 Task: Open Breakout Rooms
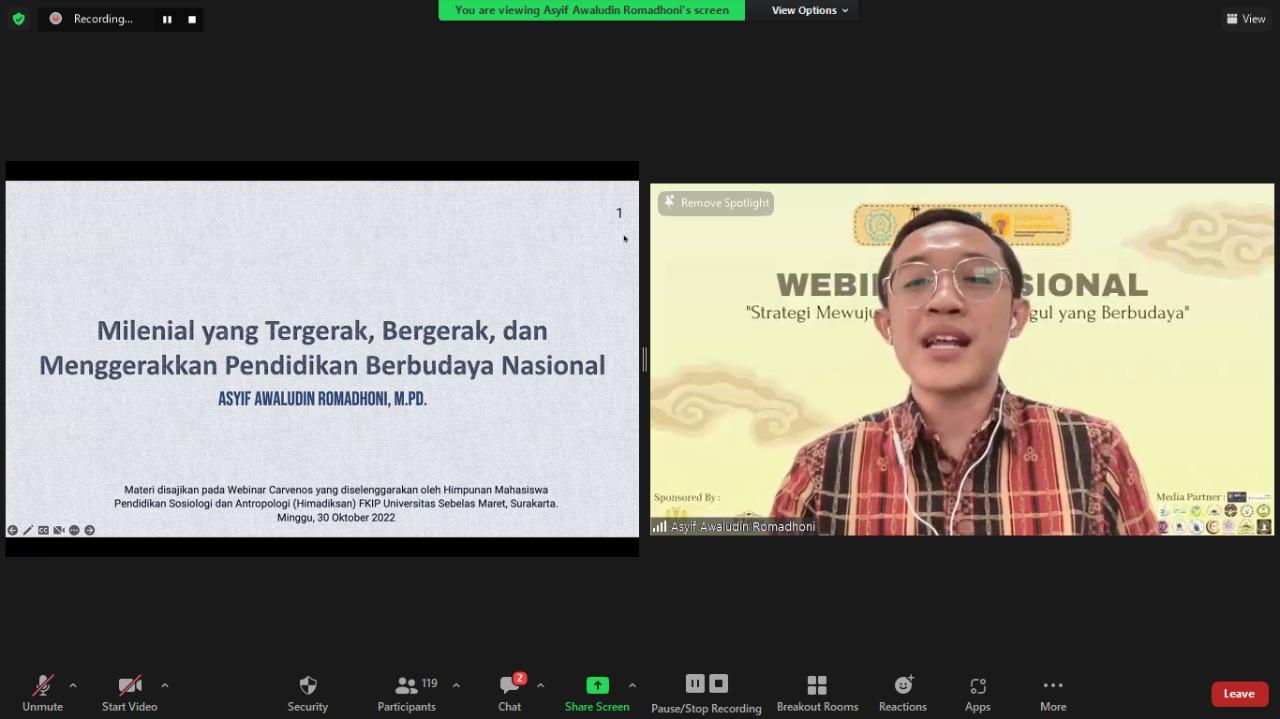[817, 693]
